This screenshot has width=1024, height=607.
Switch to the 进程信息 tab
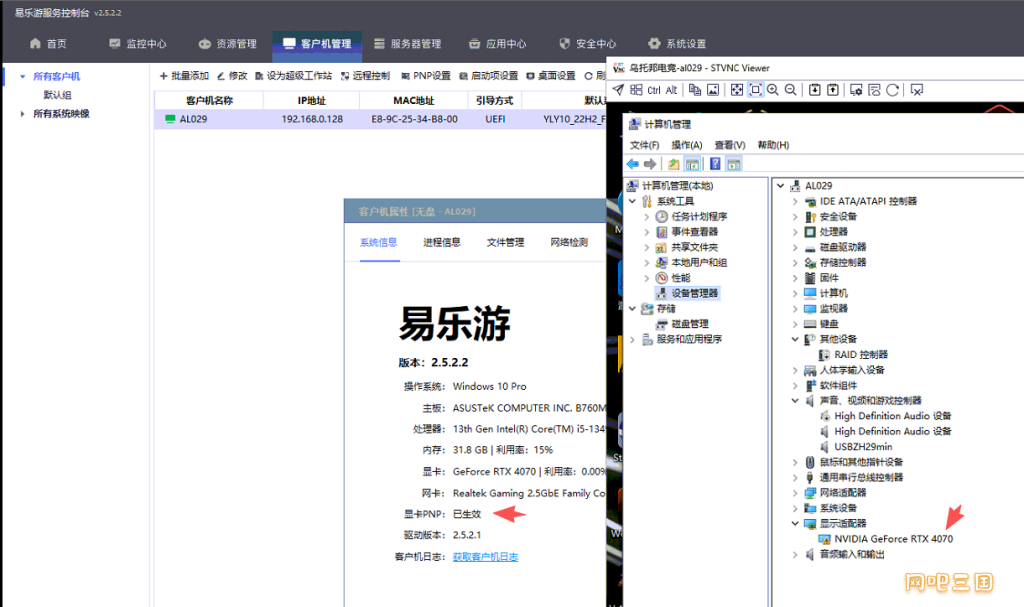click(441, 242)
